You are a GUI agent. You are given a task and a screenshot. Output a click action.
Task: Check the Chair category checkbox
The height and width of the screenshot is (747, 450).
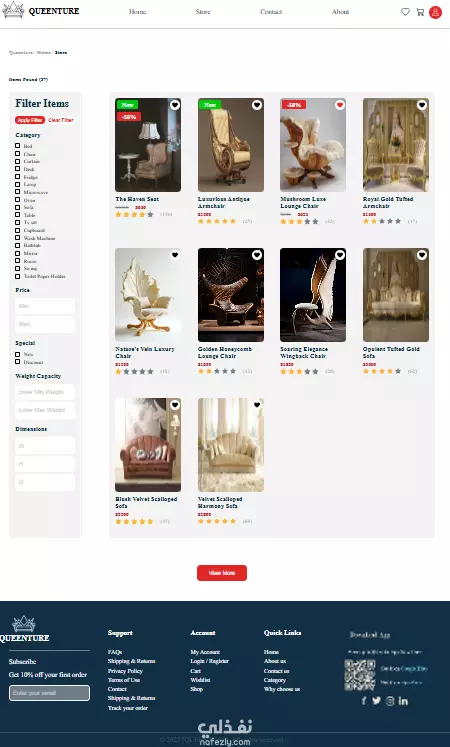(18, 153)
